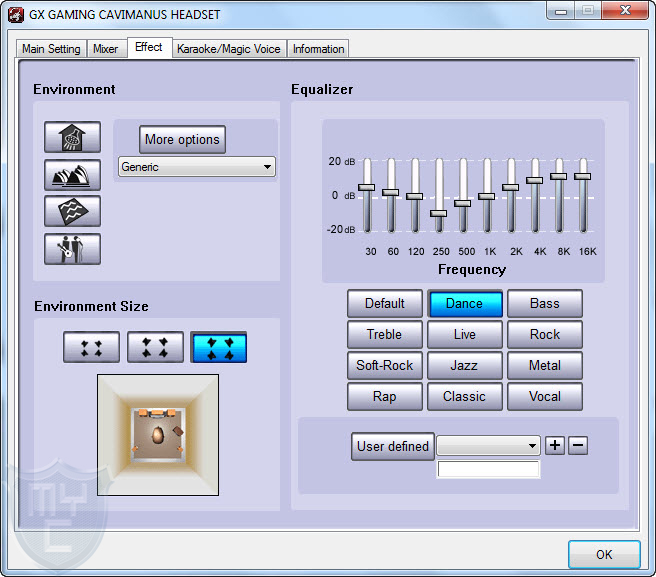Click the plus icon to add preset
Viewport: 656px width, 577px height.
click(556, 446)
